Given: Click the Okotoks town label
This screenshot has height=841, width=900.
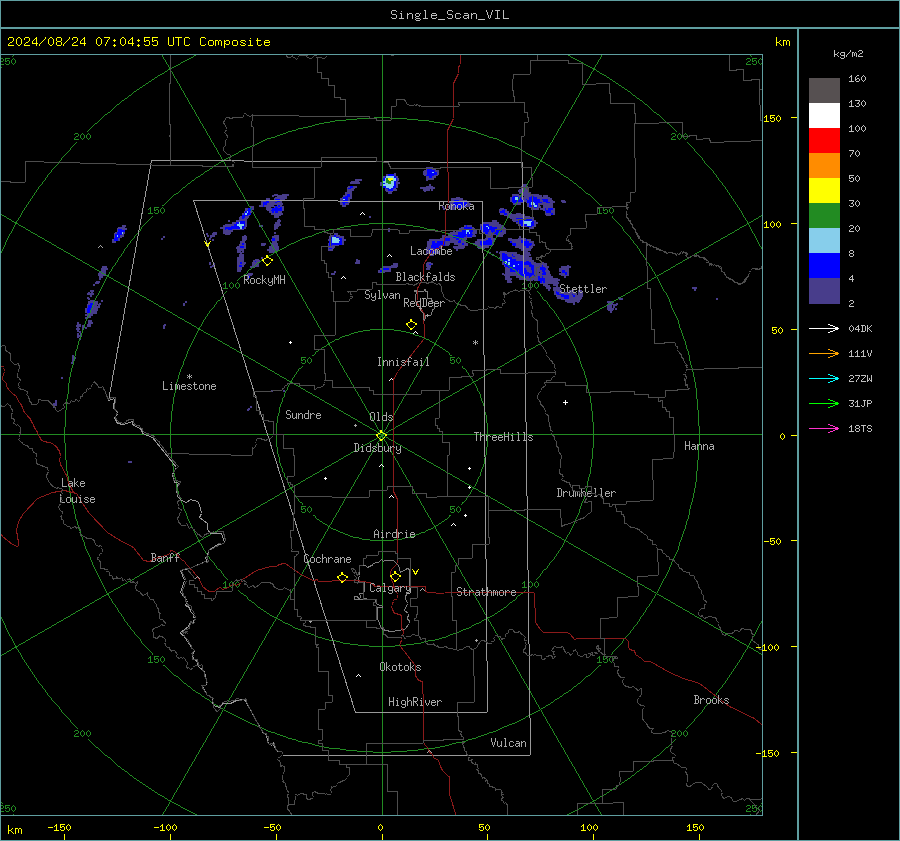Looking at the screenshot, I should point(400,667).
